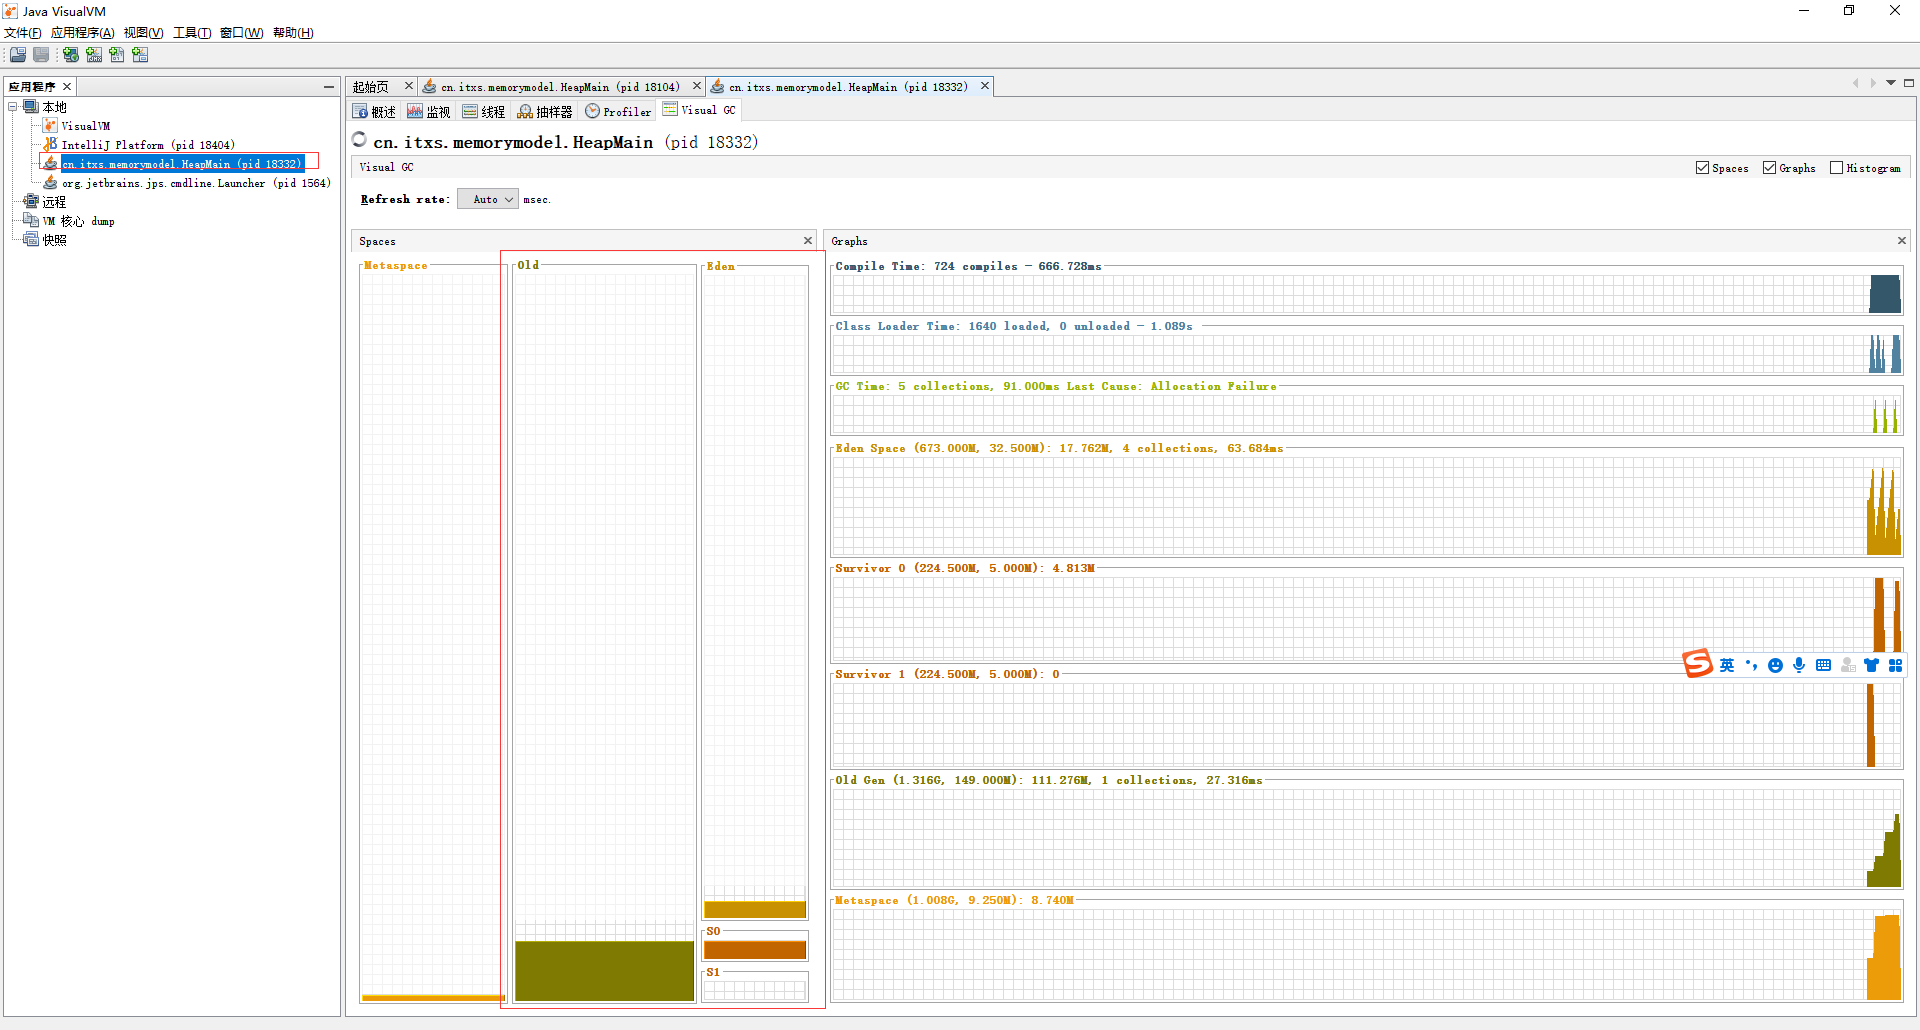Open the 视图(V) menu
This screenshot has height=1030, width=1920.
[x=143, y=33]
